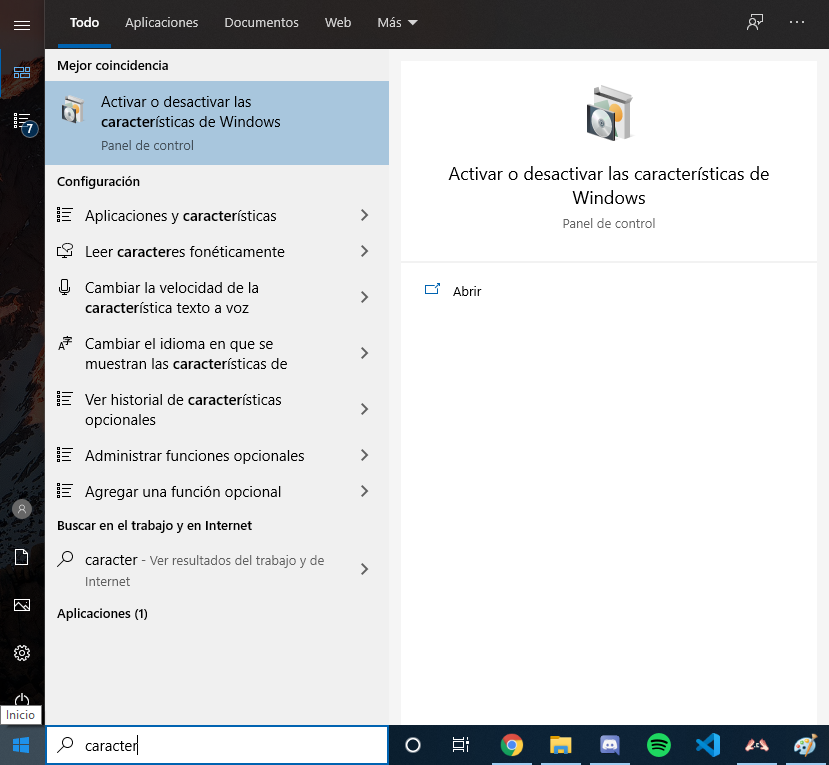
Task: Open the Pictures icon in the sidebar
Action: 21,605
